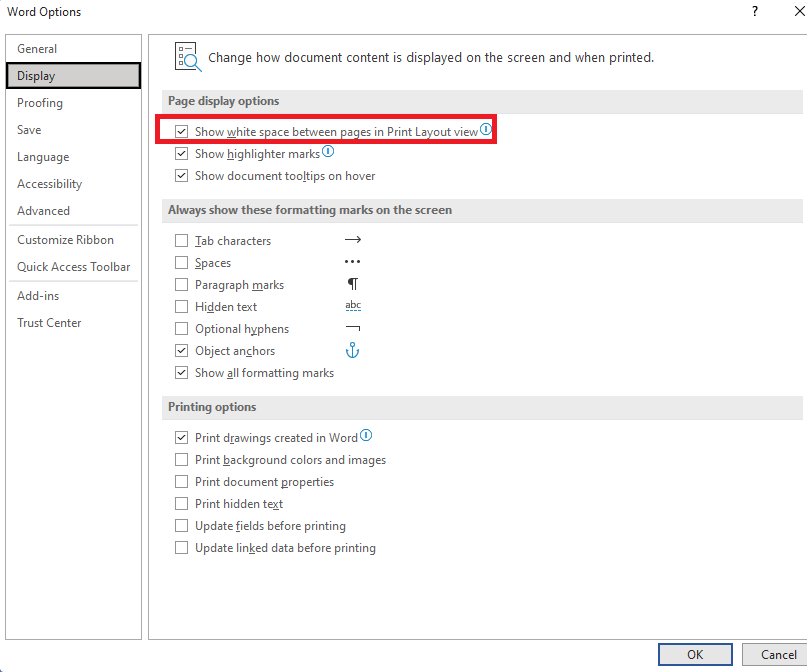The width and height of the screenshot is (807, 672).
Task: Click Always show these formatting marks heading
Action: point(310,210)
